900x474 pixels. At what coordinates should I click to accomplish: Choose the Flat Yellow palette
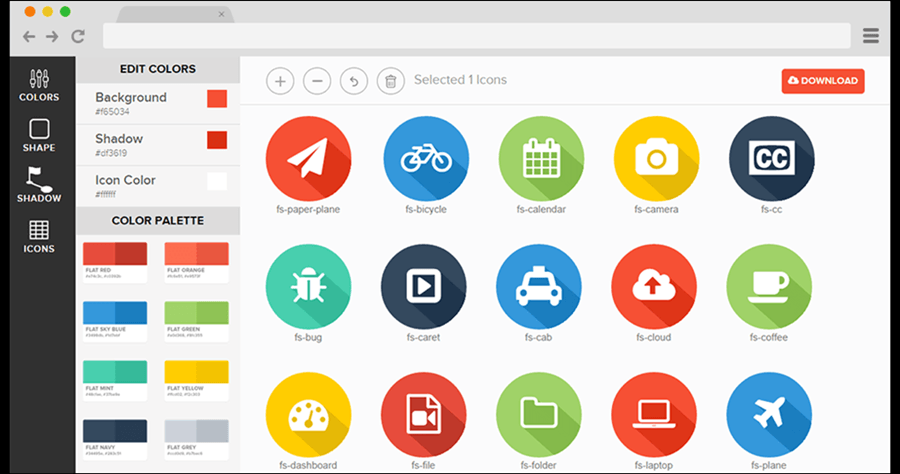[x=196, y=380]
